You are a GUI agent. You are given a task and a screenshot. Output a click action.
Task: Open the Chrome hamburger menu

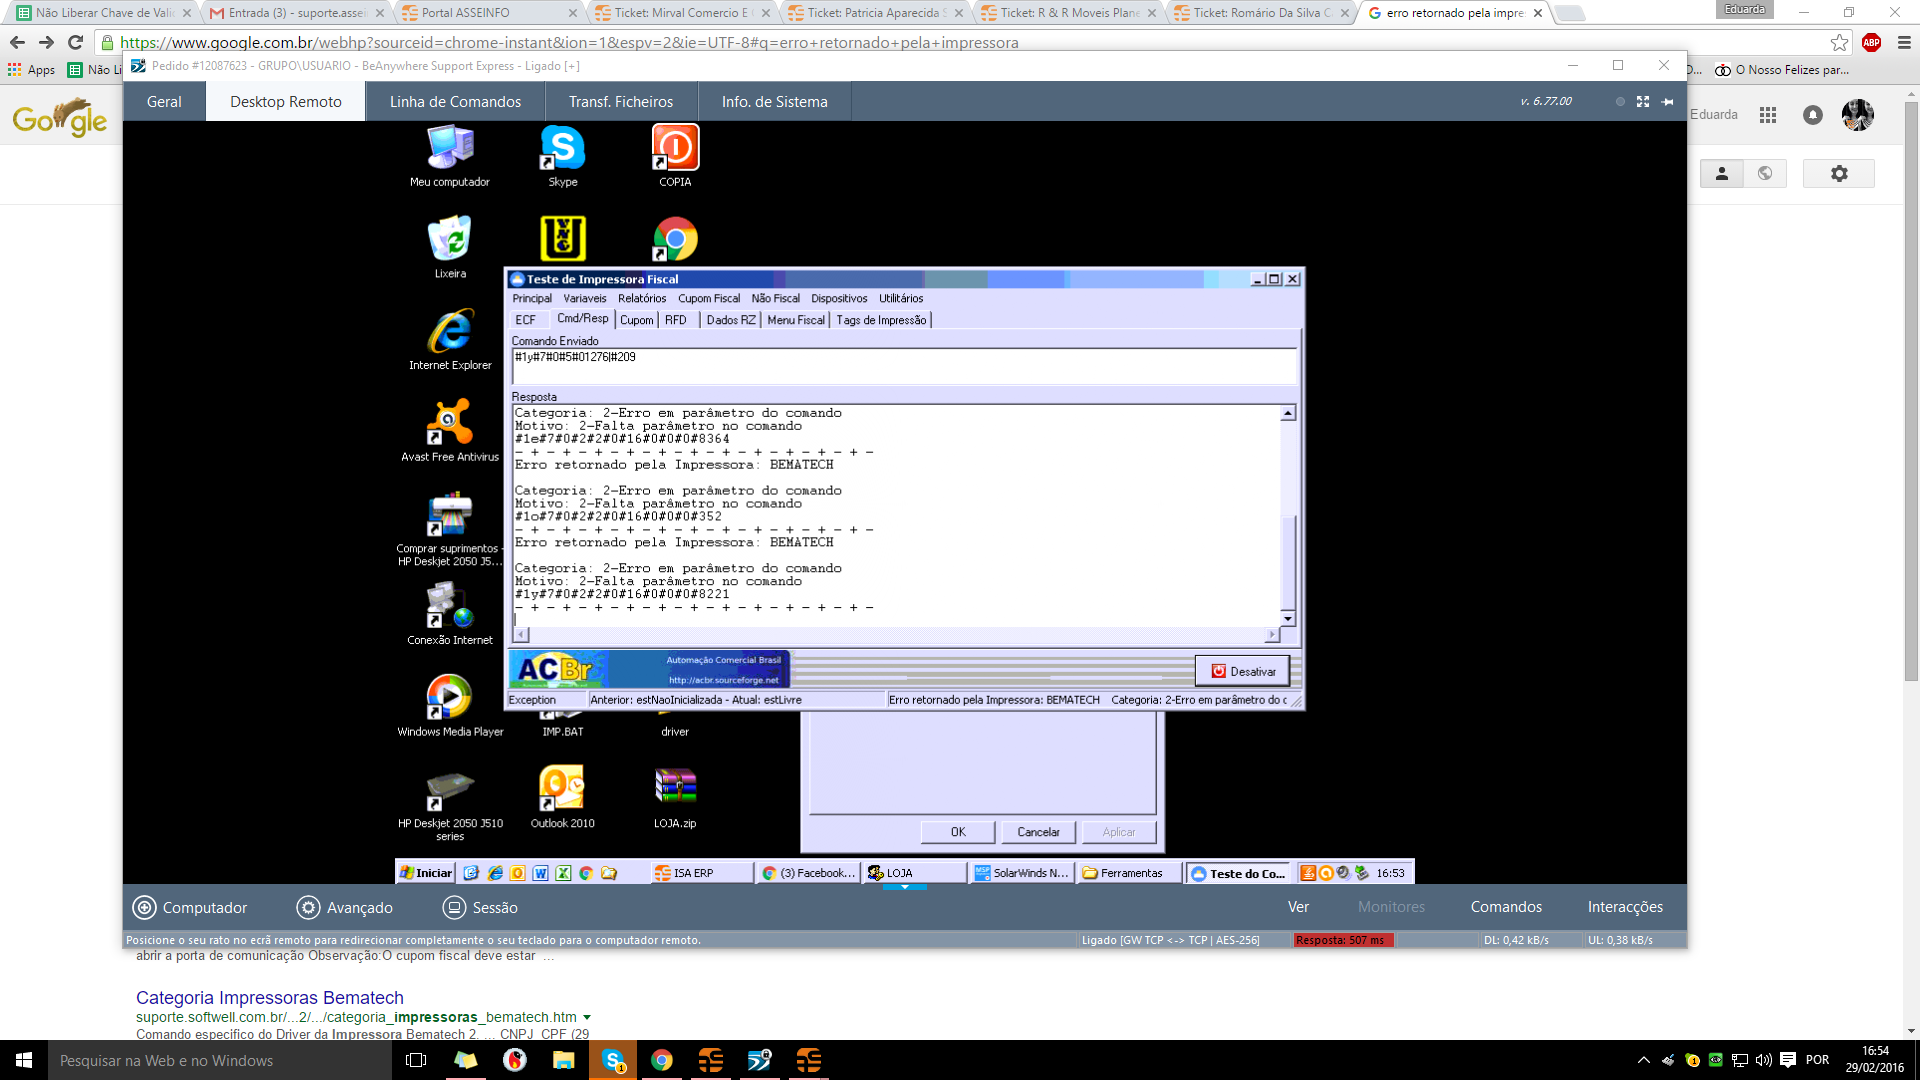[1904, 42]
